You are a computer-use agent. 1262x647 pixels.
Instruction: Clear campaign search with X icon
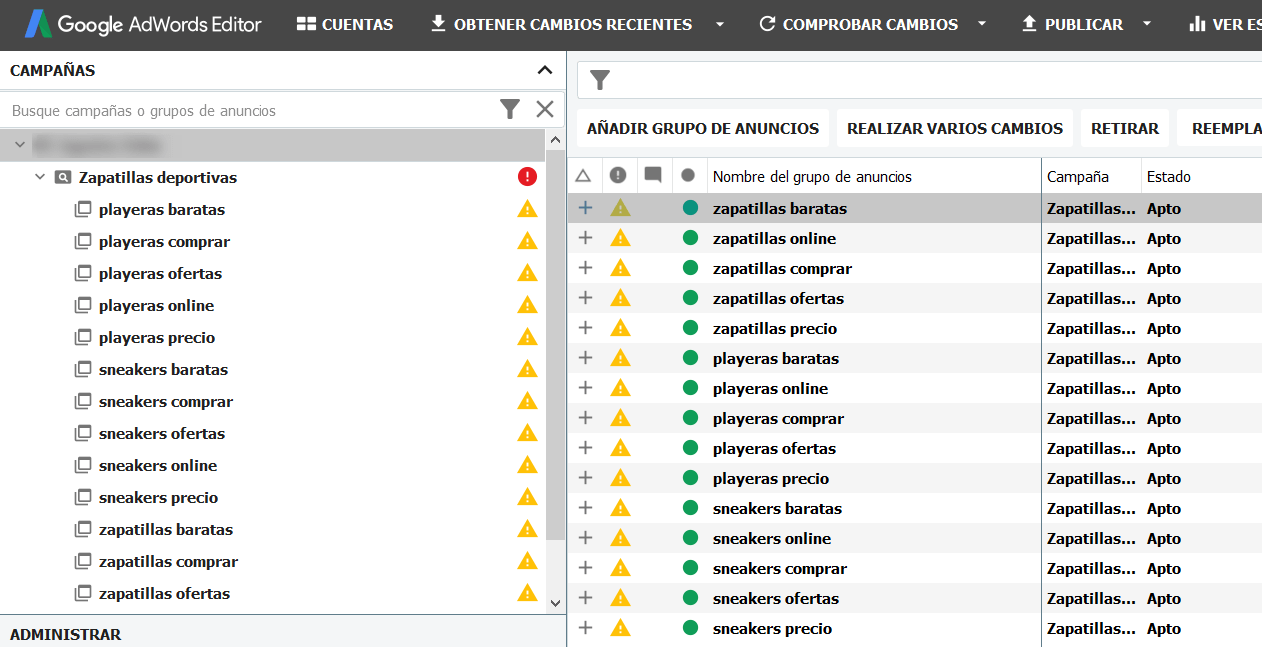(x=545, y=109)
